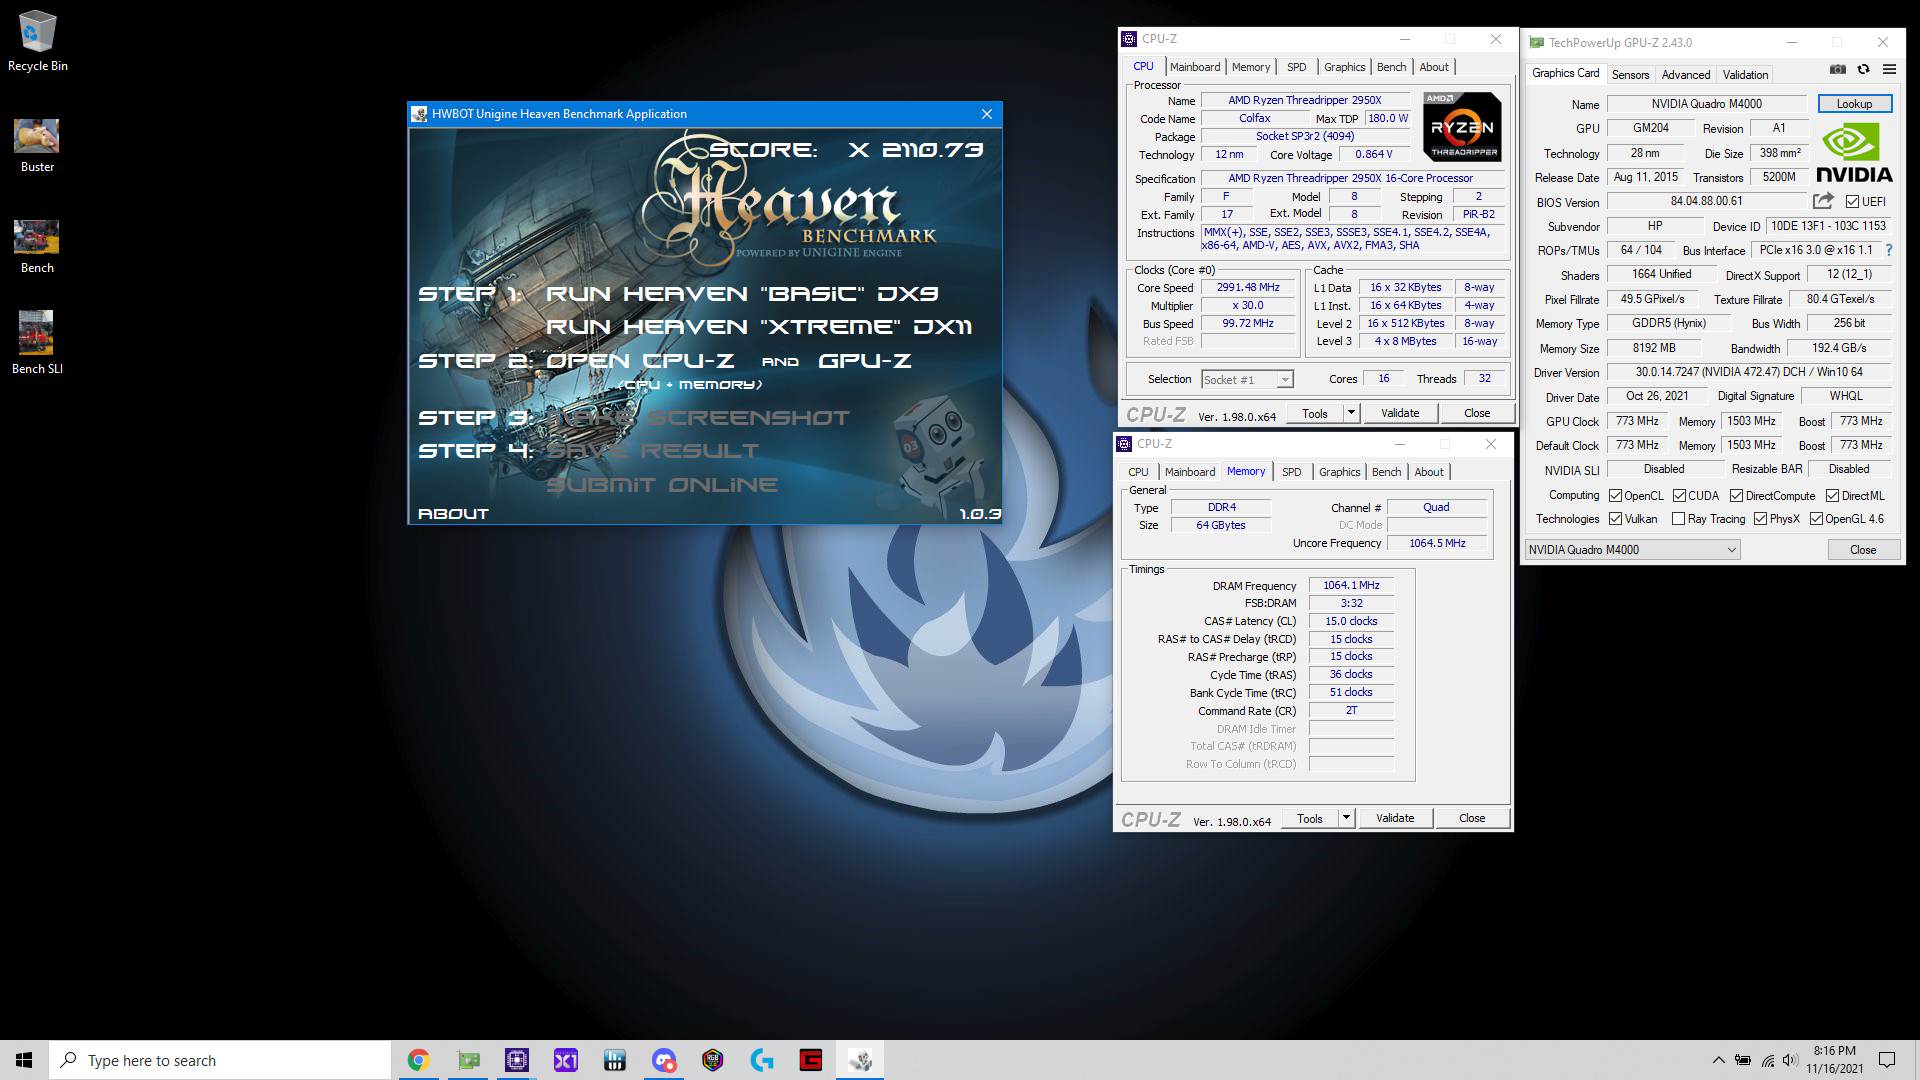The height and width of the screenshot is (1080, 1920).
Task: Click the GPU-Z refresh icon
Action: 1863,69
